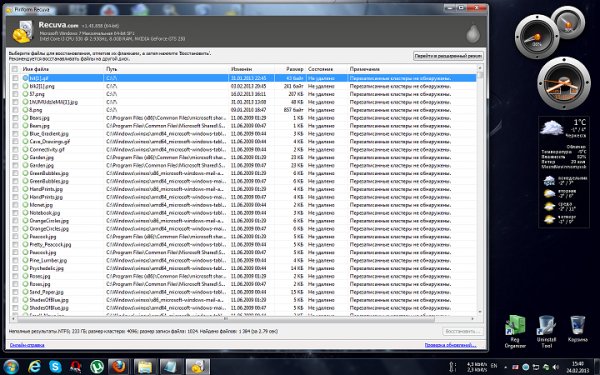Select the Pine_Lumber.jpg file name
Image resolution: width=600 pixels, height=375 pixels.
pyautogui.click(x=48, y=260)
